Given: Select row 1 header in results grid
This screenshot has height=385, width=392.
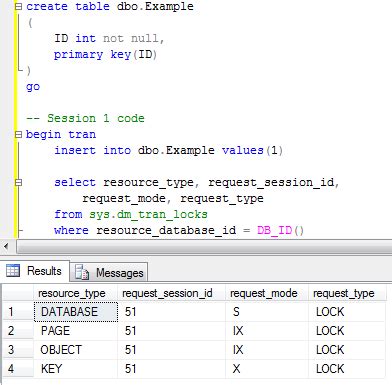Looking at the screenshot, I should (x=18, y=312).
